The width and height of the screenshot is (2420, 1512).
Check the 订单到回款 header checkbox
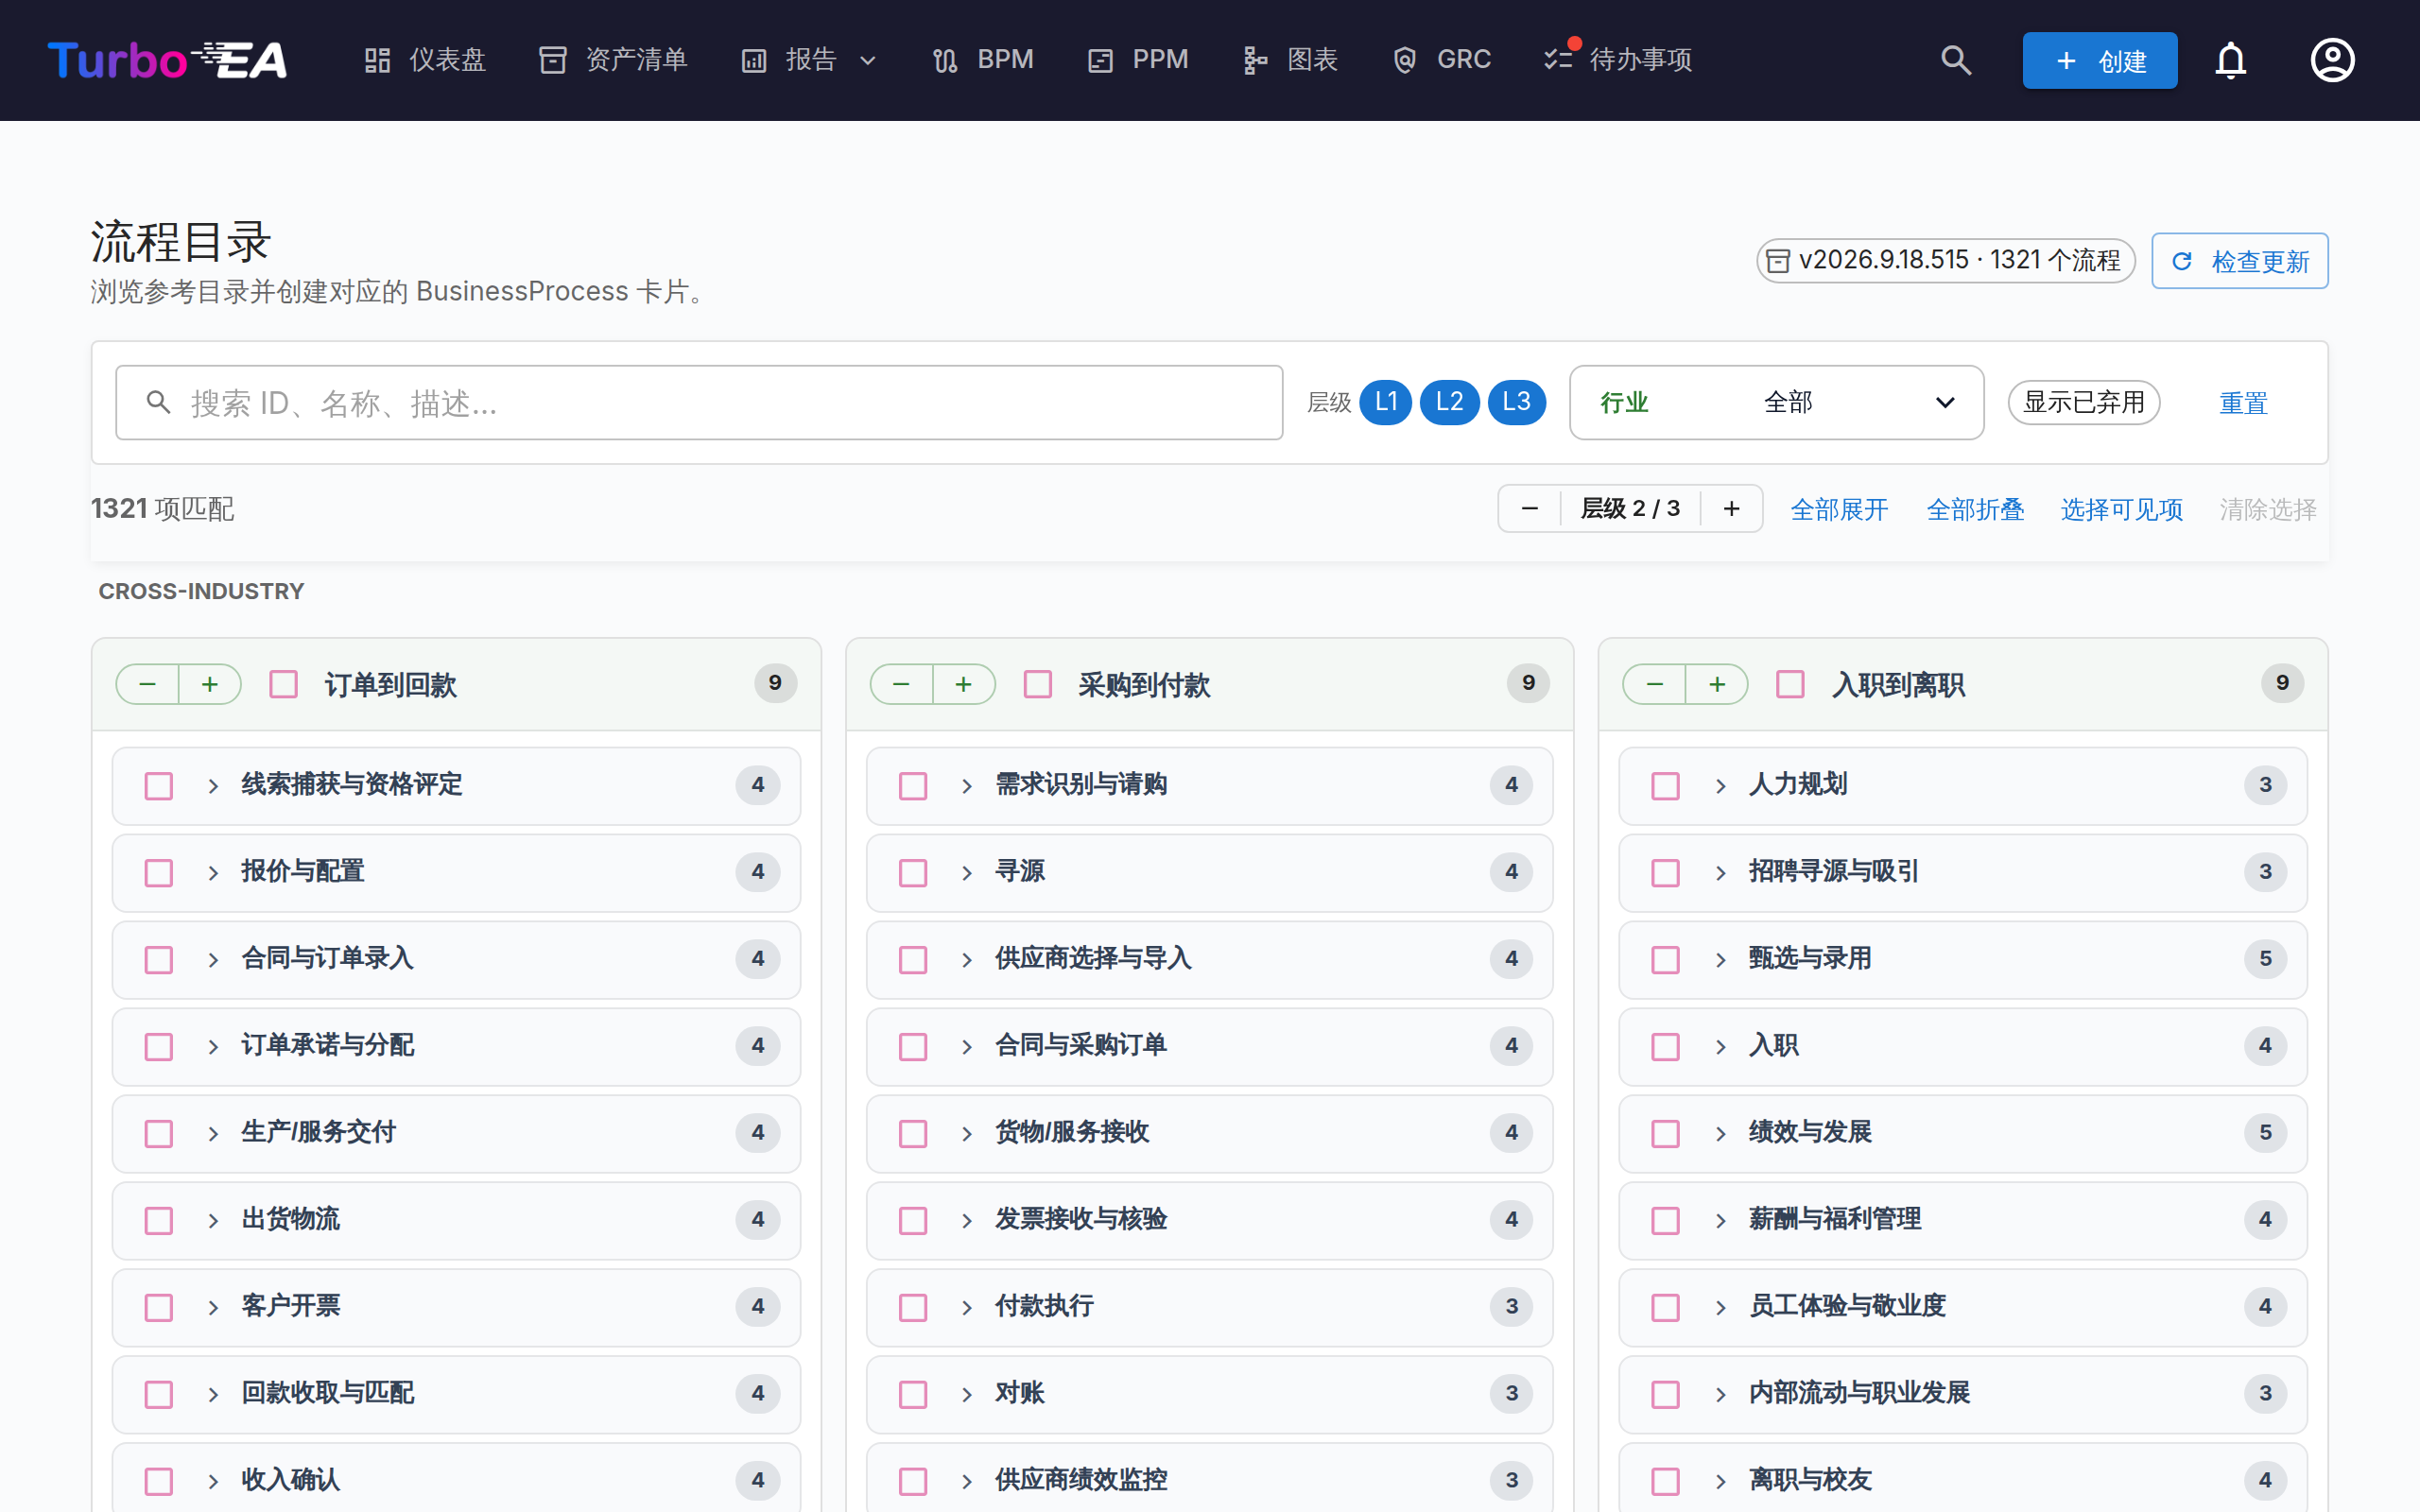(284, 684)
